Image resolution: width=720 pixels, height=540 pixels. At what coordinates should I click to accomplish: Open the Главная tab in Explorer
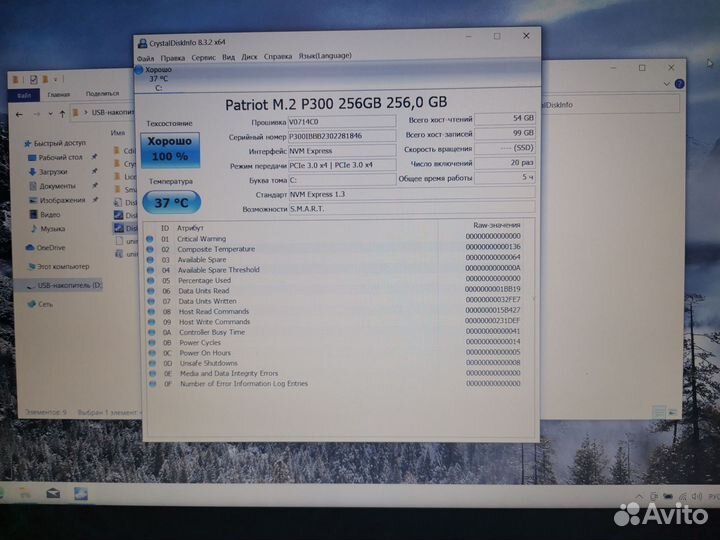pyautogui.click(x=59, y=95)
